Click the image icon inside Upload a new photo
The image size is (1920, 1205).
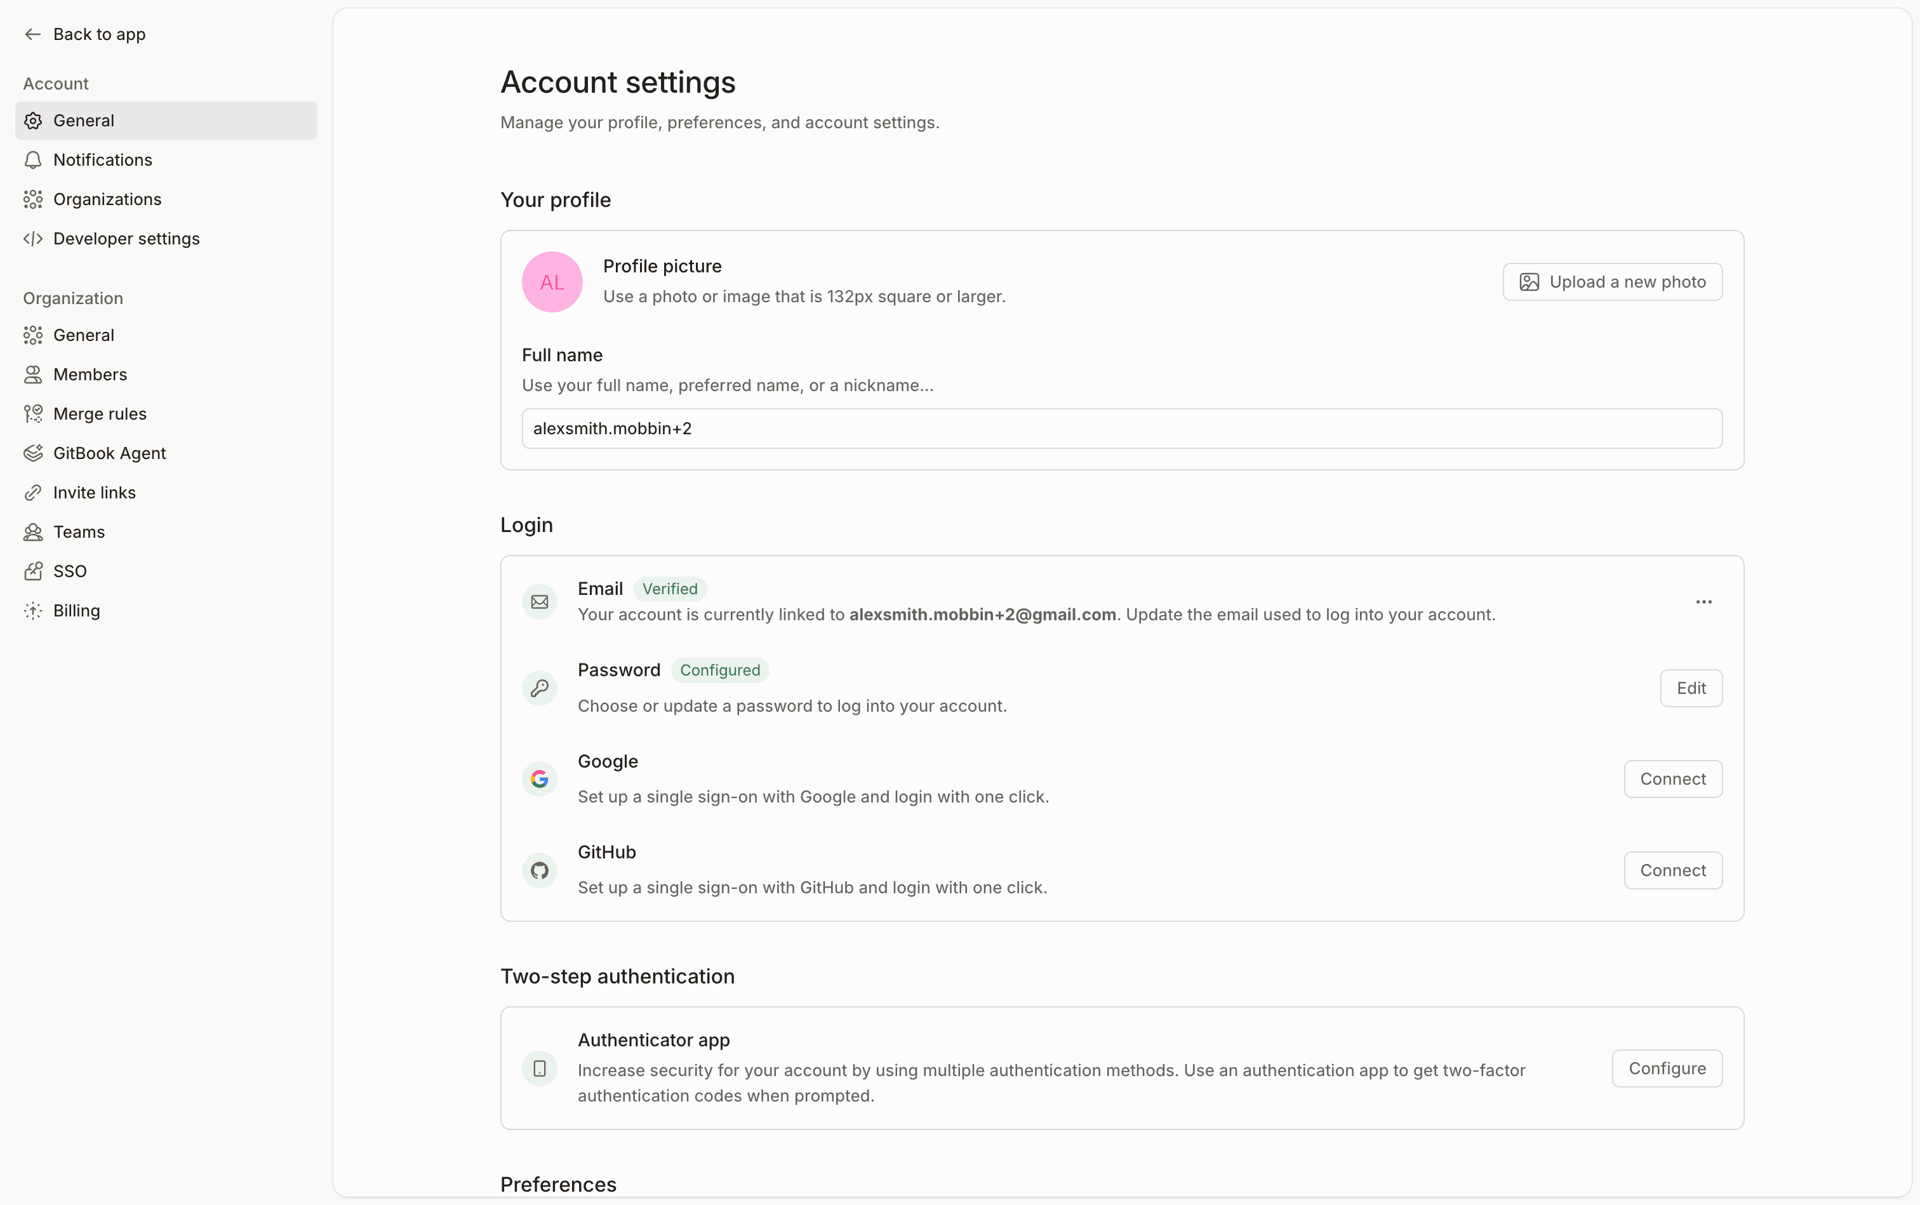pyautogui.click(x=1529, y=282)
